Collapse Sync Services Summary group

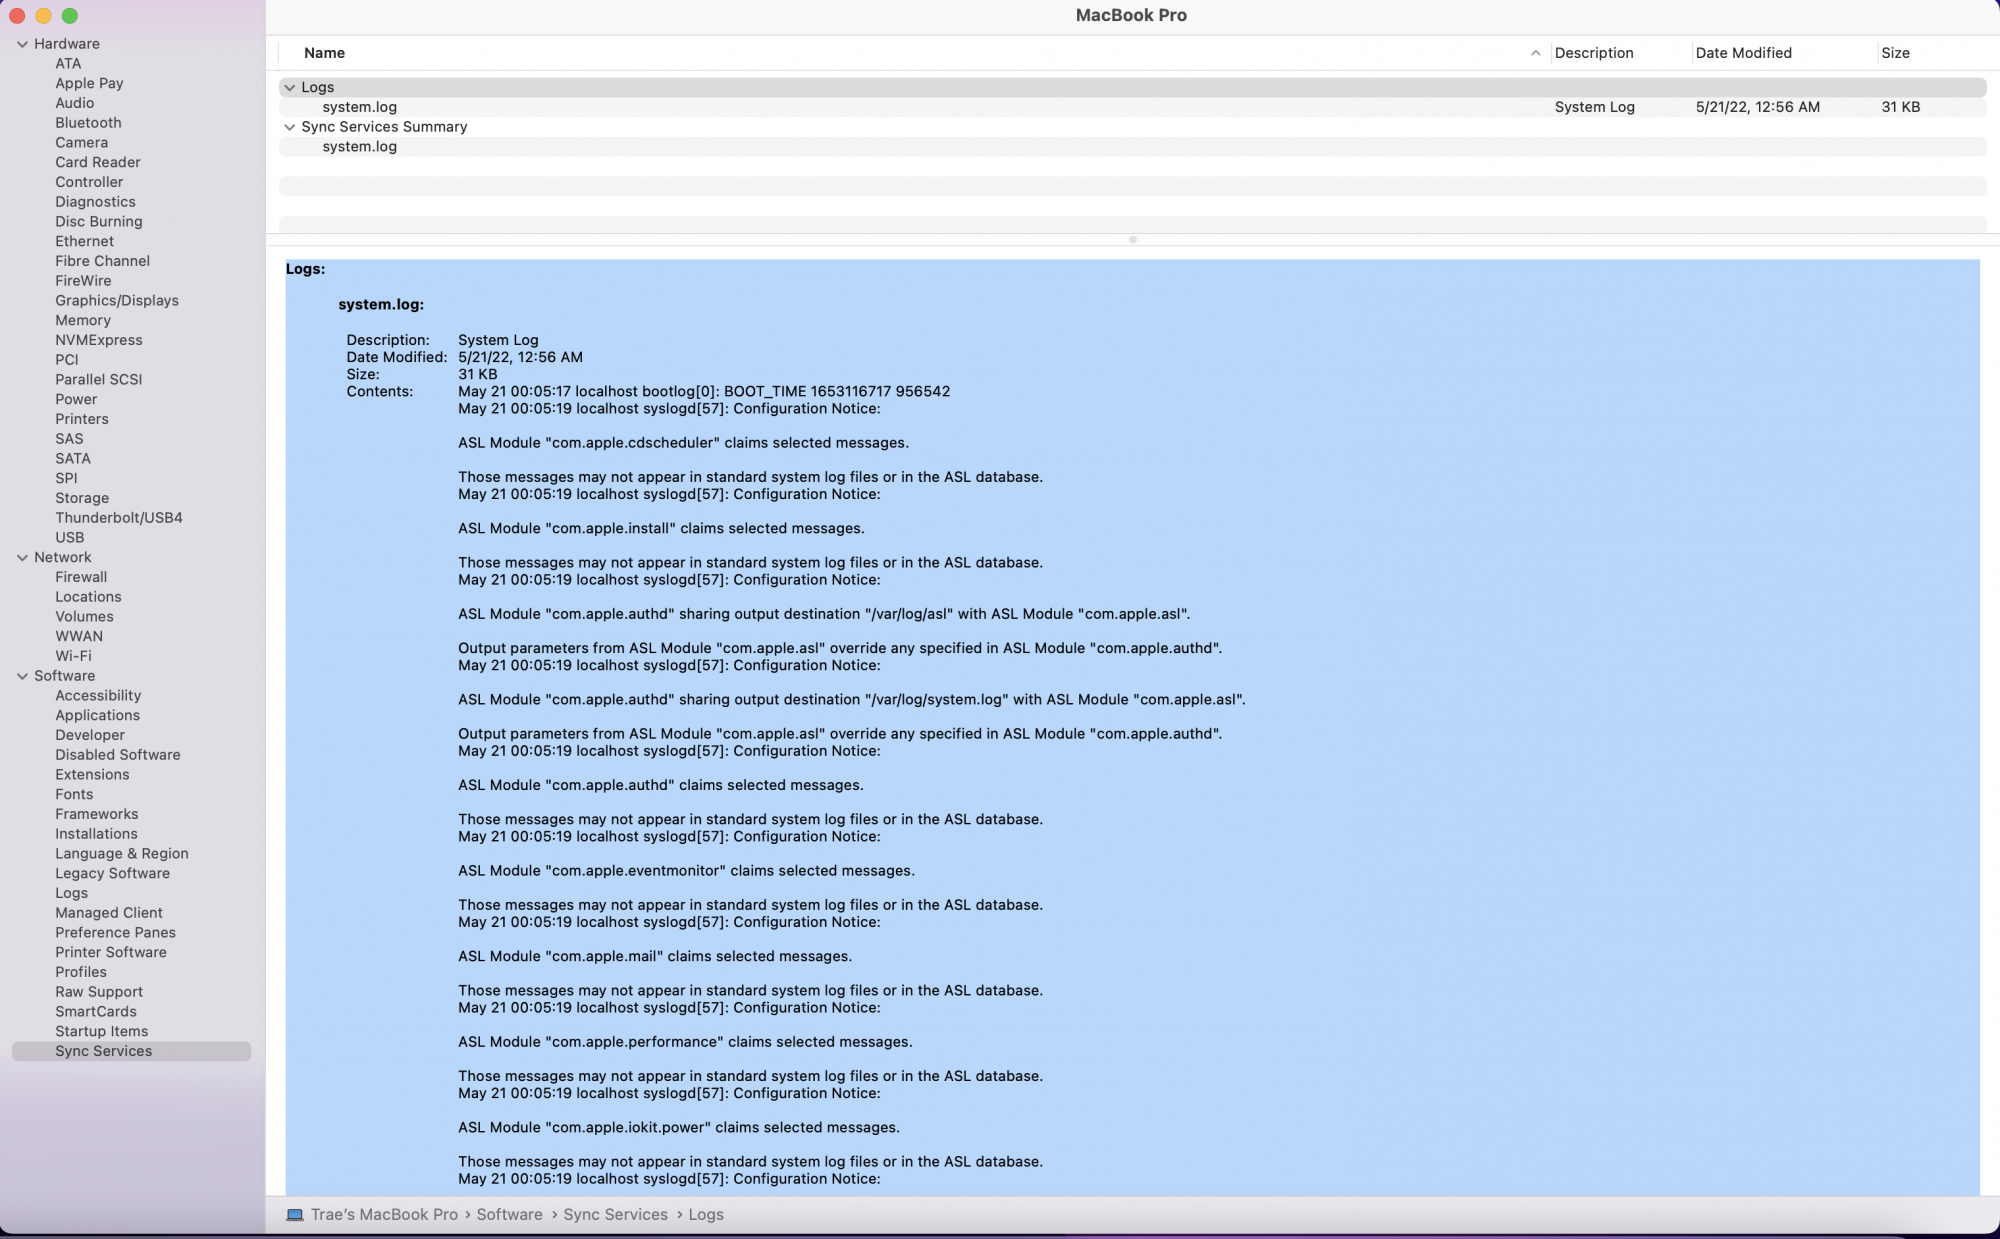tap(290, 127)
